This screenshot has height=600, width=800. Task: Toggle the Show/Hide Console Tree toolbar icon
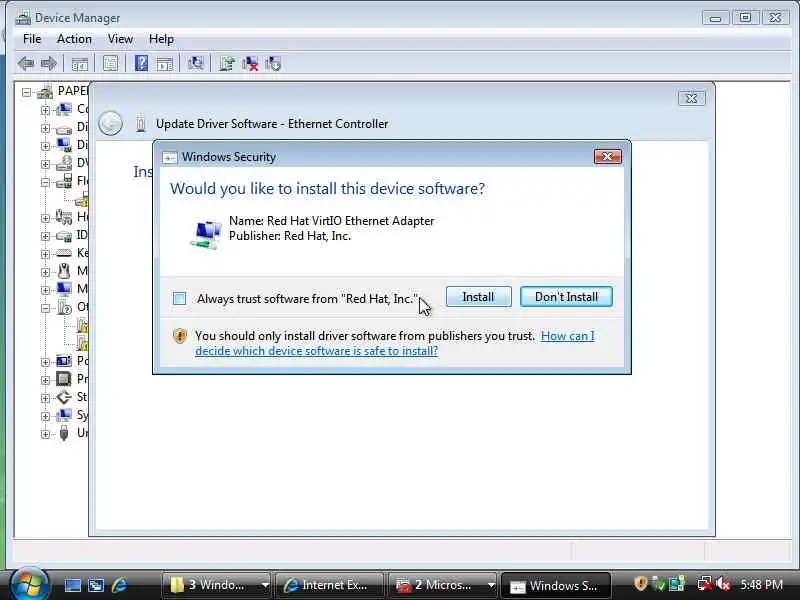tap(80, 64)
